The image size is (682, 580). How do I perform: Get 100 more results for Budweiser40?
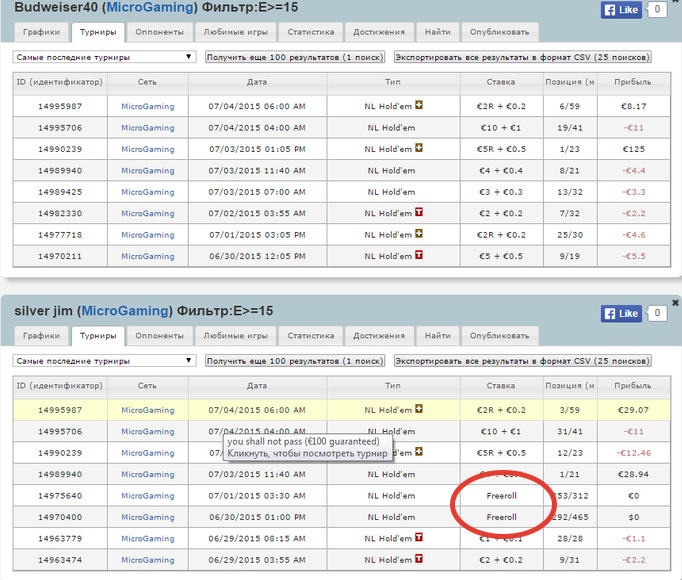click(x=295, y=57)
